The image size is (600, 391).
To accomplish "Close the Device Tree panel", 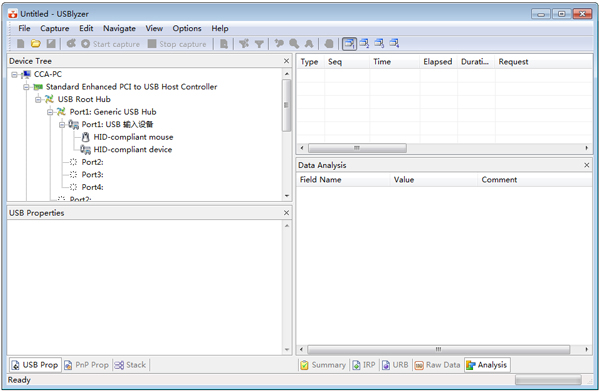I will 287,61.
